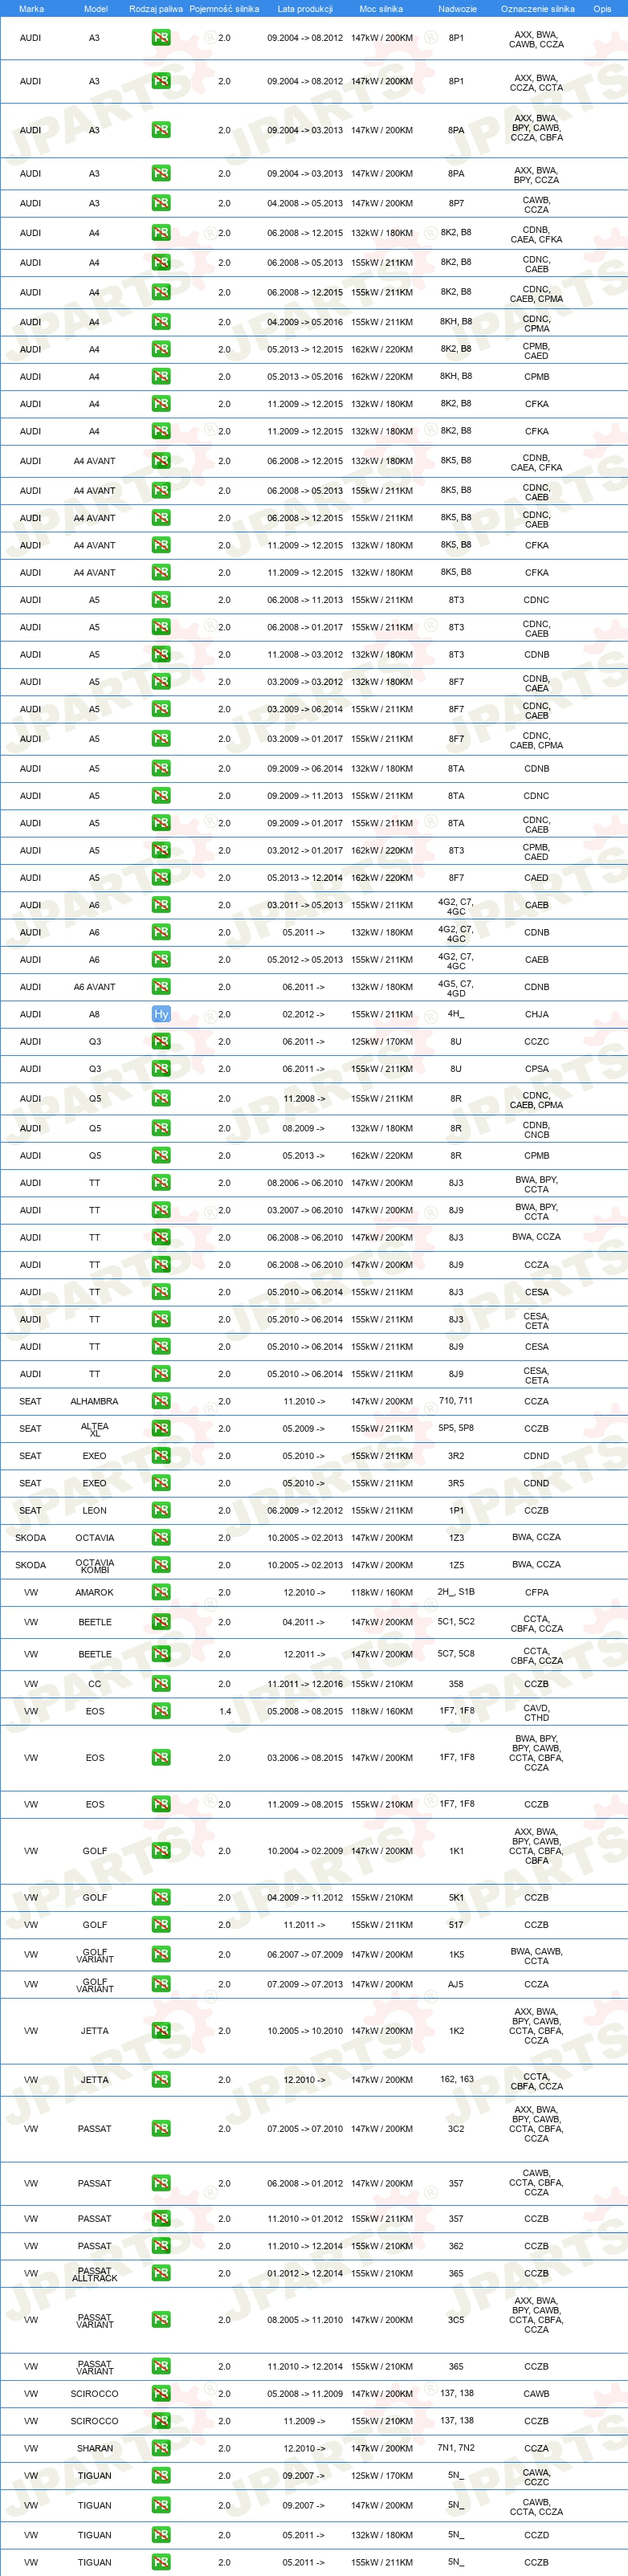
Task: Click the LEON model cell
Action: coord(95,1510)
